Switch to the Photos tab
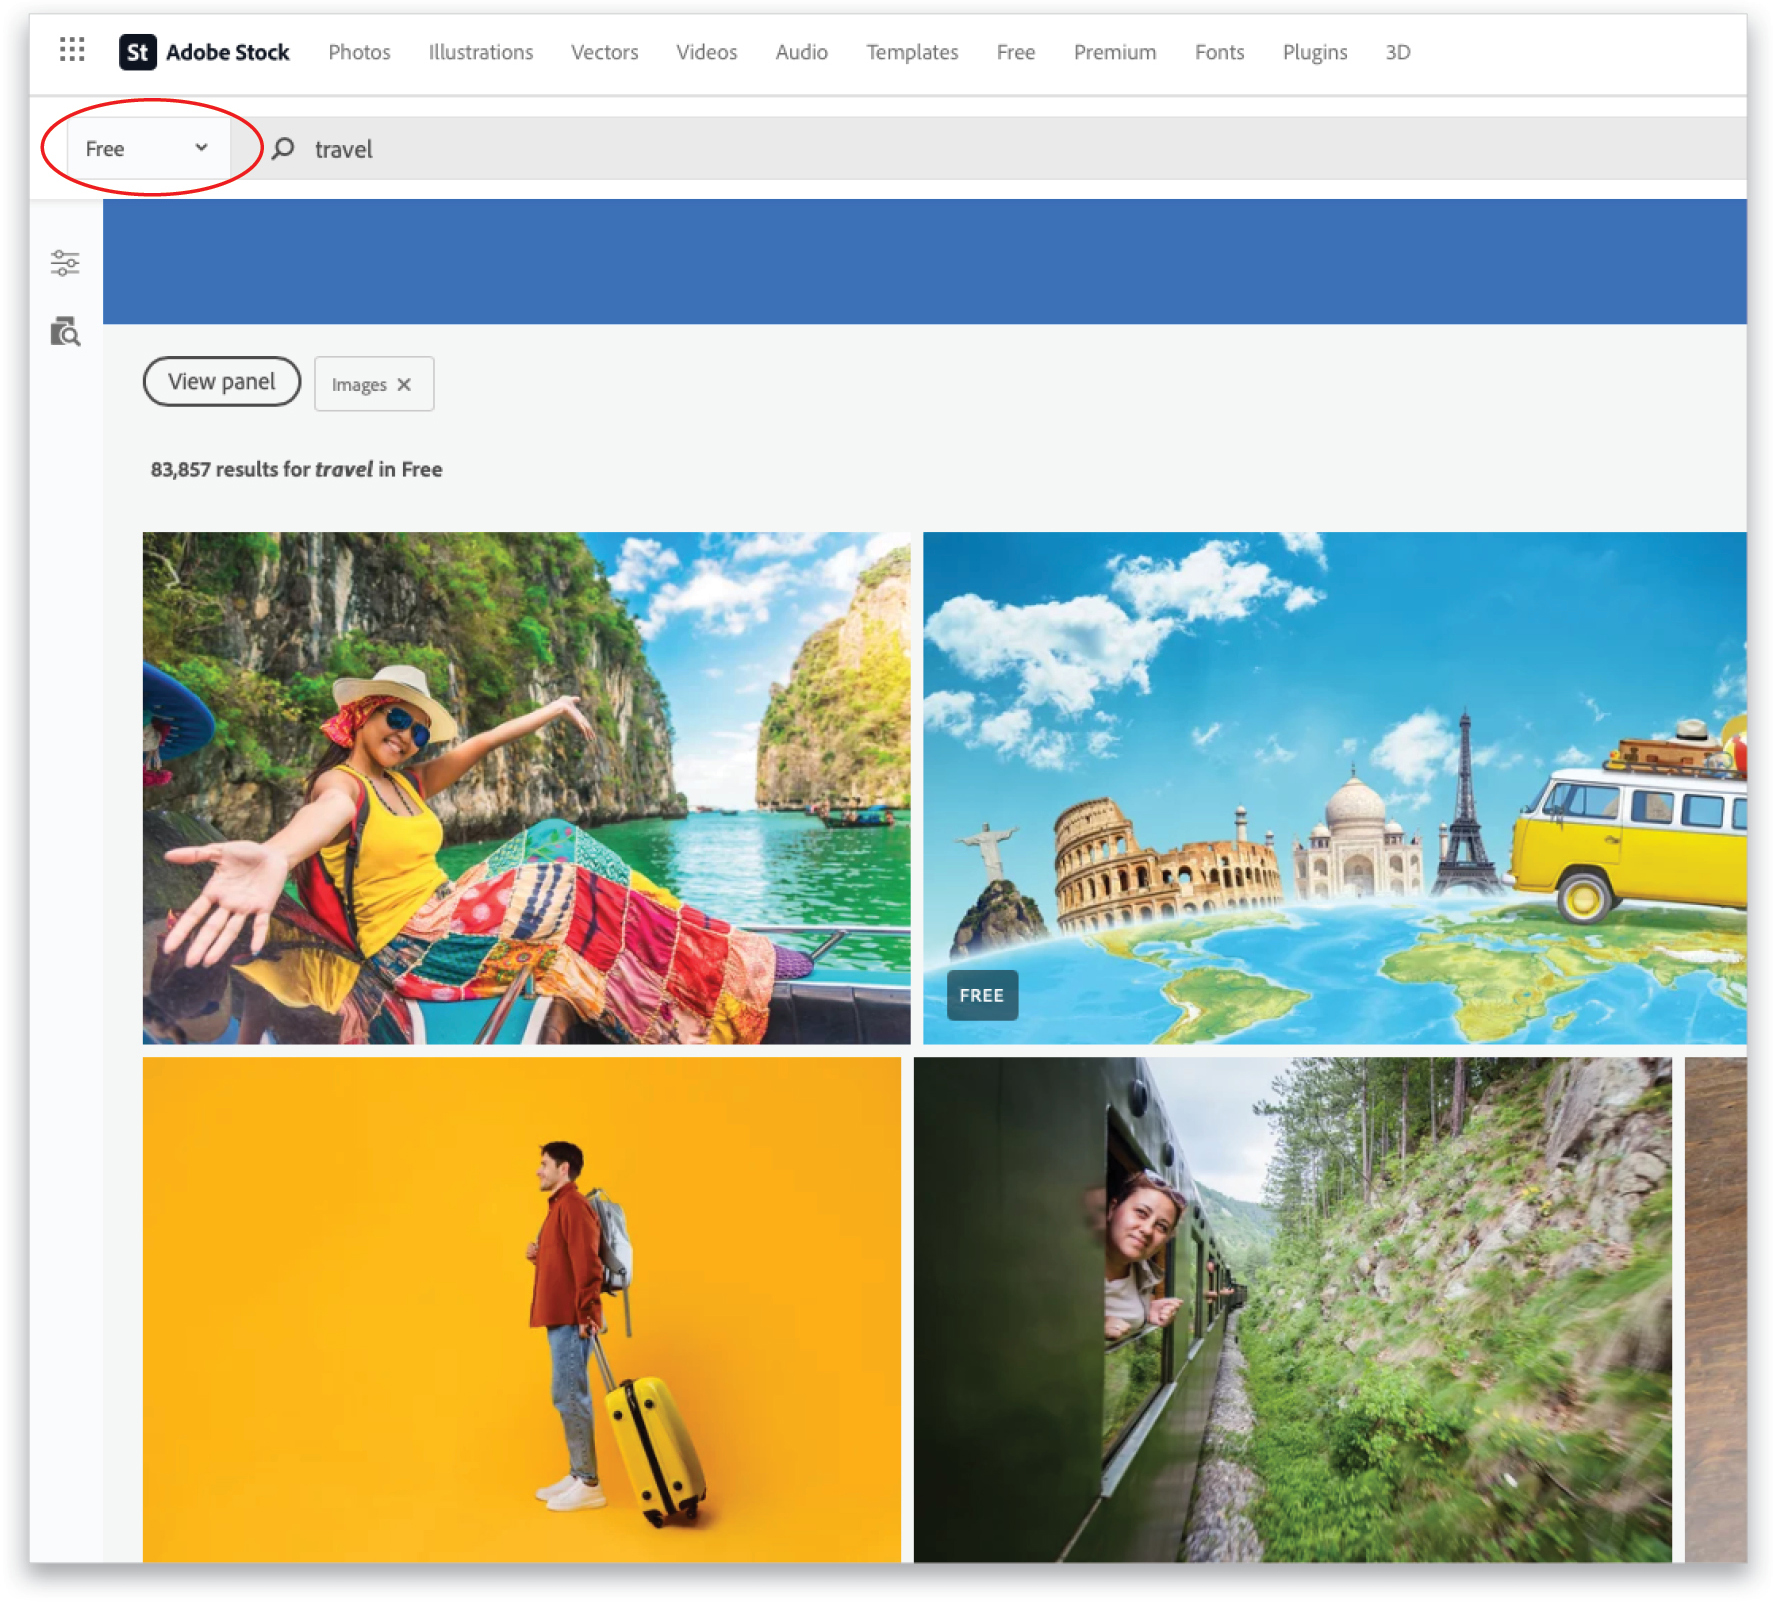This screenshot has width=1773, height=1602. click(358, 52)
